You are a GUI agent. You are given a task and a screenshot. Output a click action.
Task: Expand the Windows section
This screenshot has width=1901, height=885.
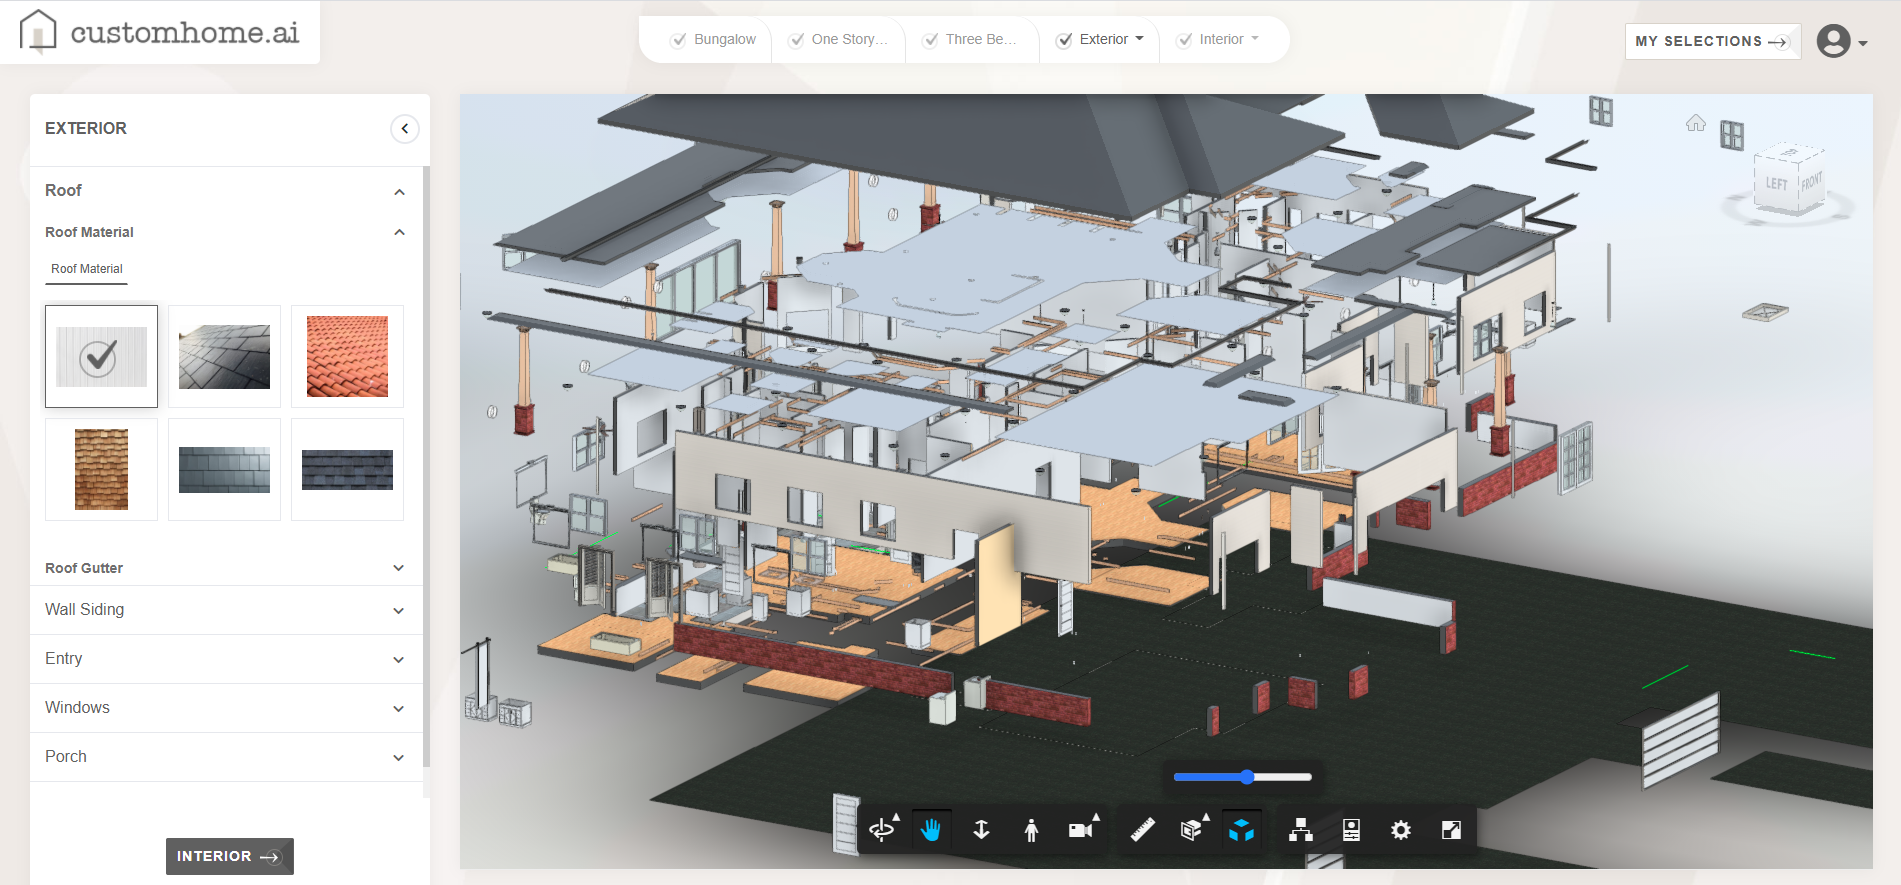399,708
